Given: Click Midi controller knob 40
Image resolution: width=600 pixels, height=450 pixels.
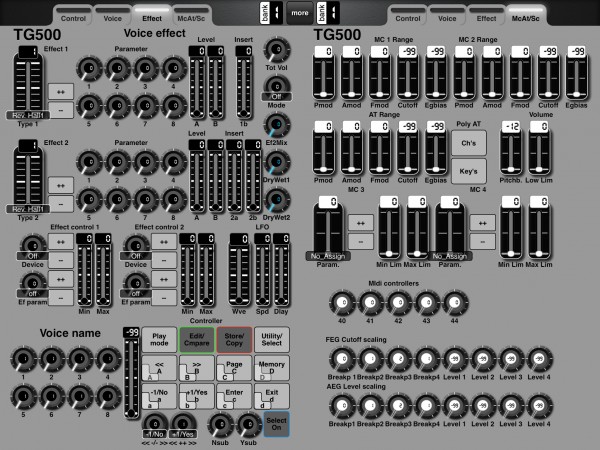Looking at the screenshot, I should coord(342,303).
